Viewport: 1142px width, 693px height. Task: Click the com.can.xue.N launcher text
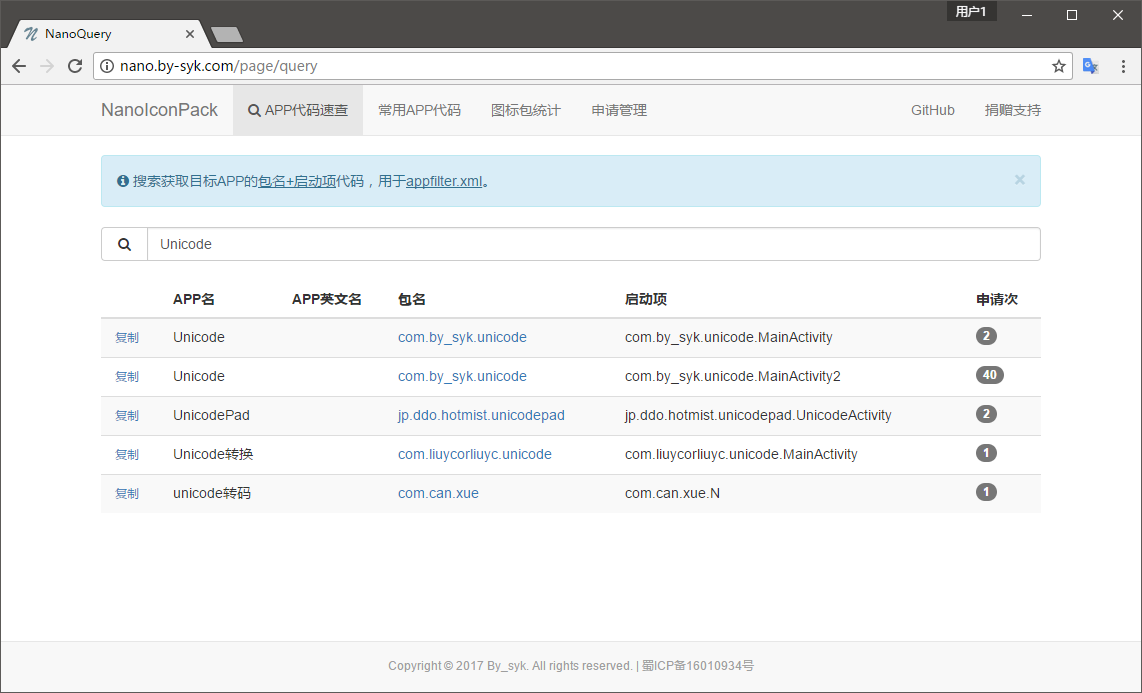pyautogui.click(x=672, y=494)
